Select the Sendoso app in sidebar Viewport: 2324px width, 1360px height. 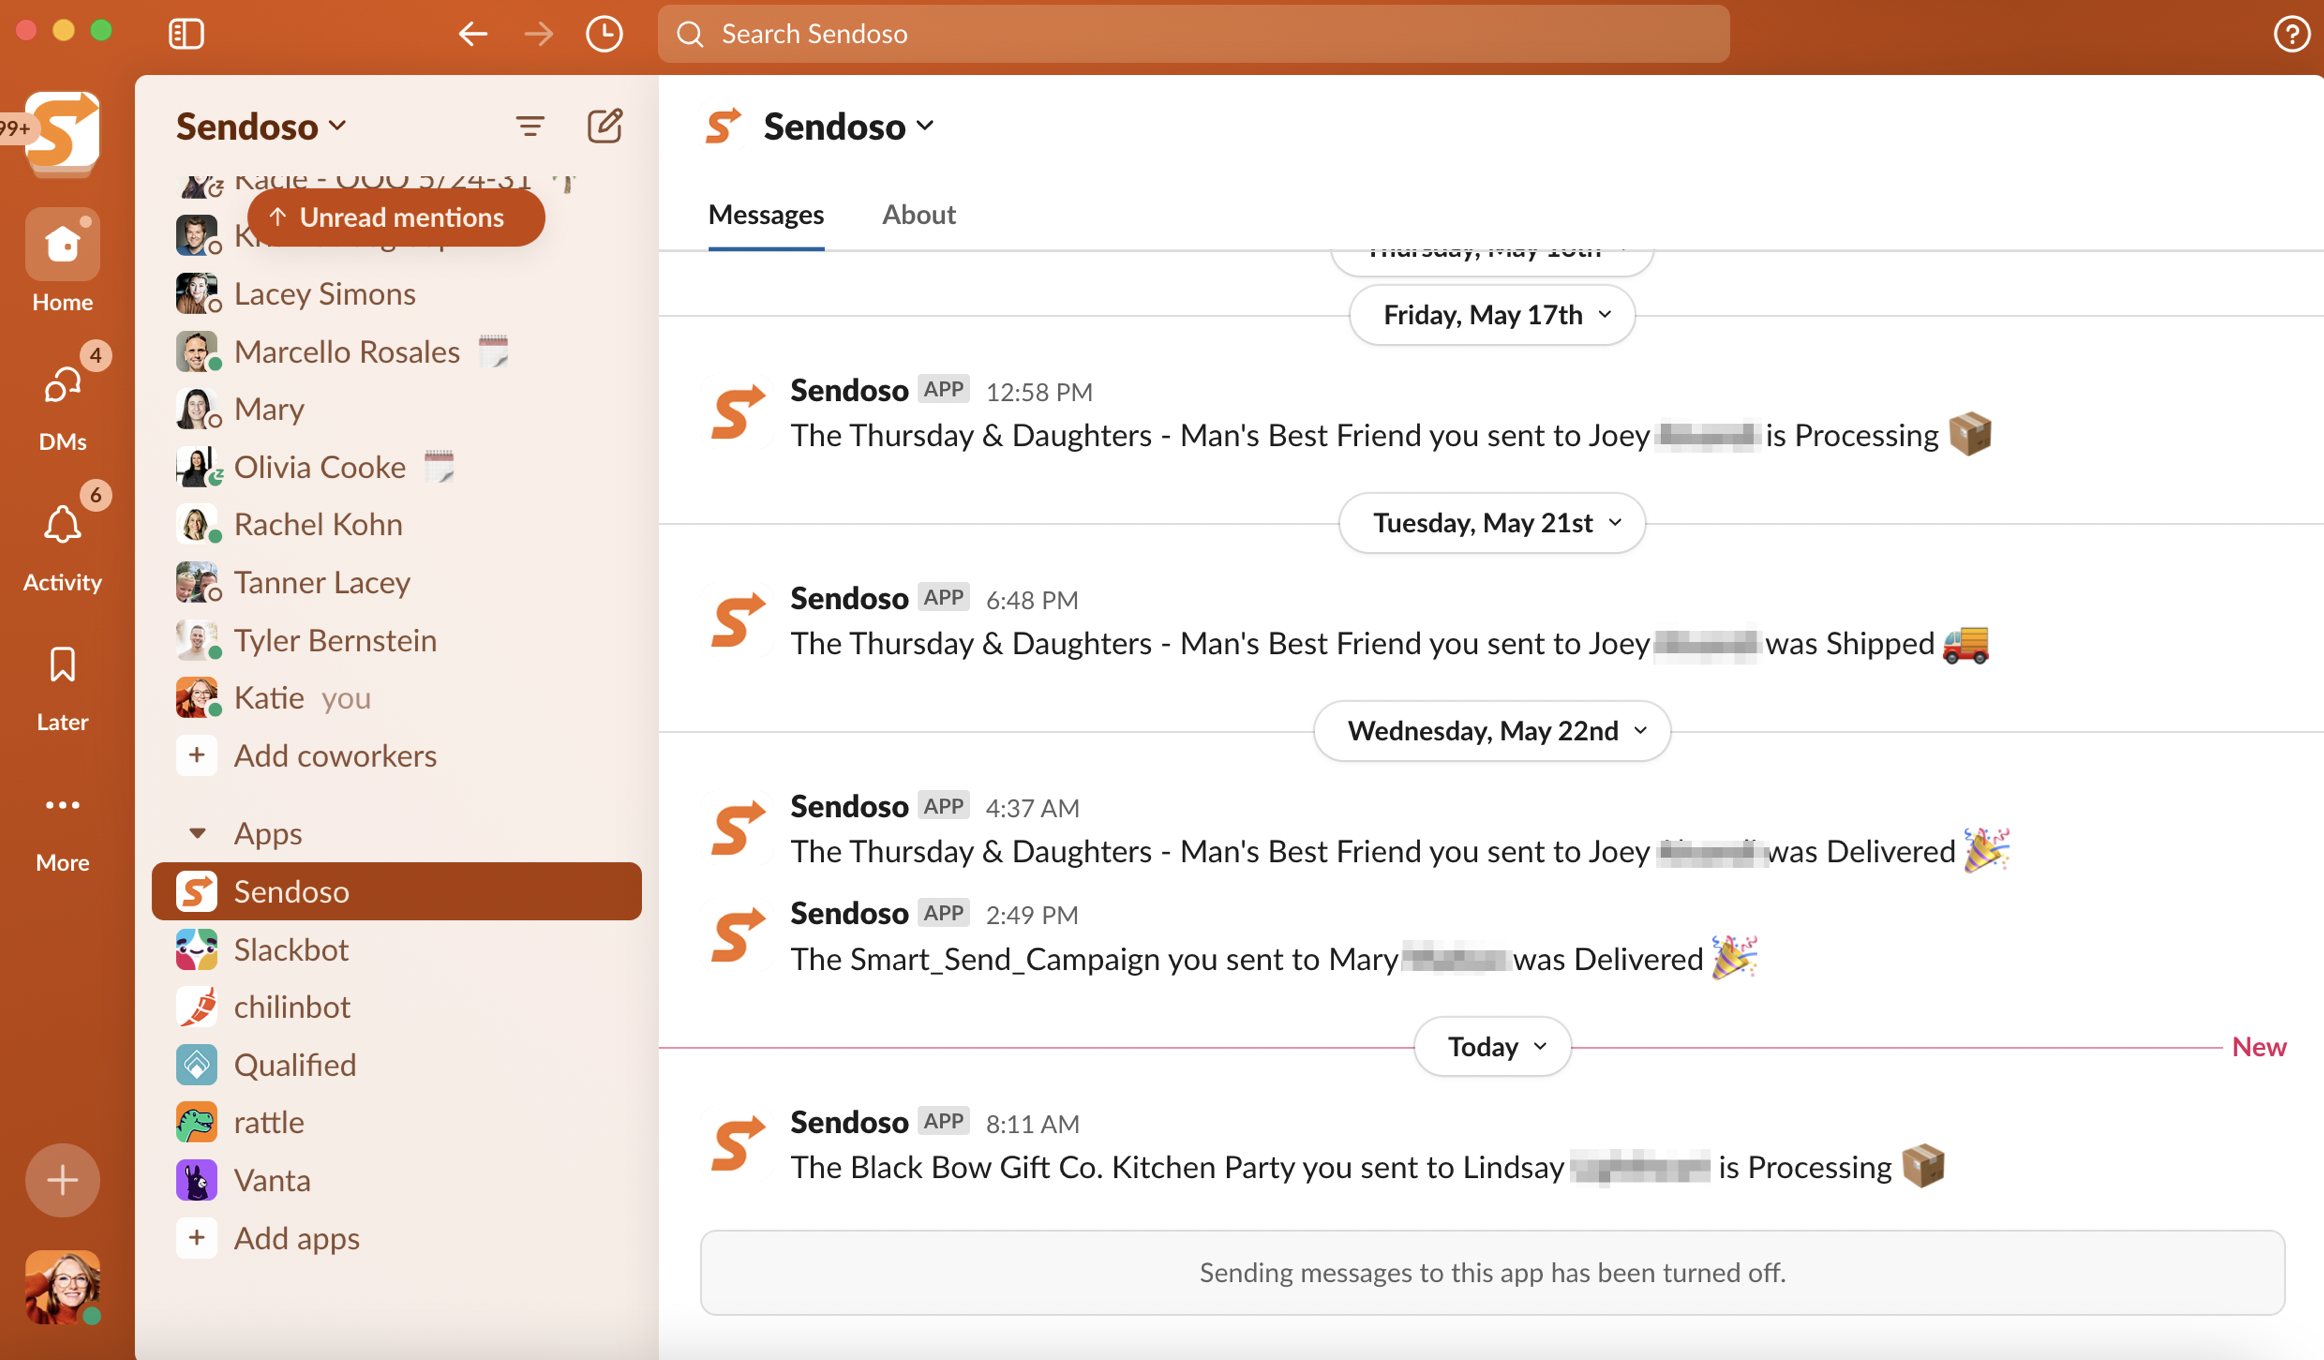pos(396,891)
